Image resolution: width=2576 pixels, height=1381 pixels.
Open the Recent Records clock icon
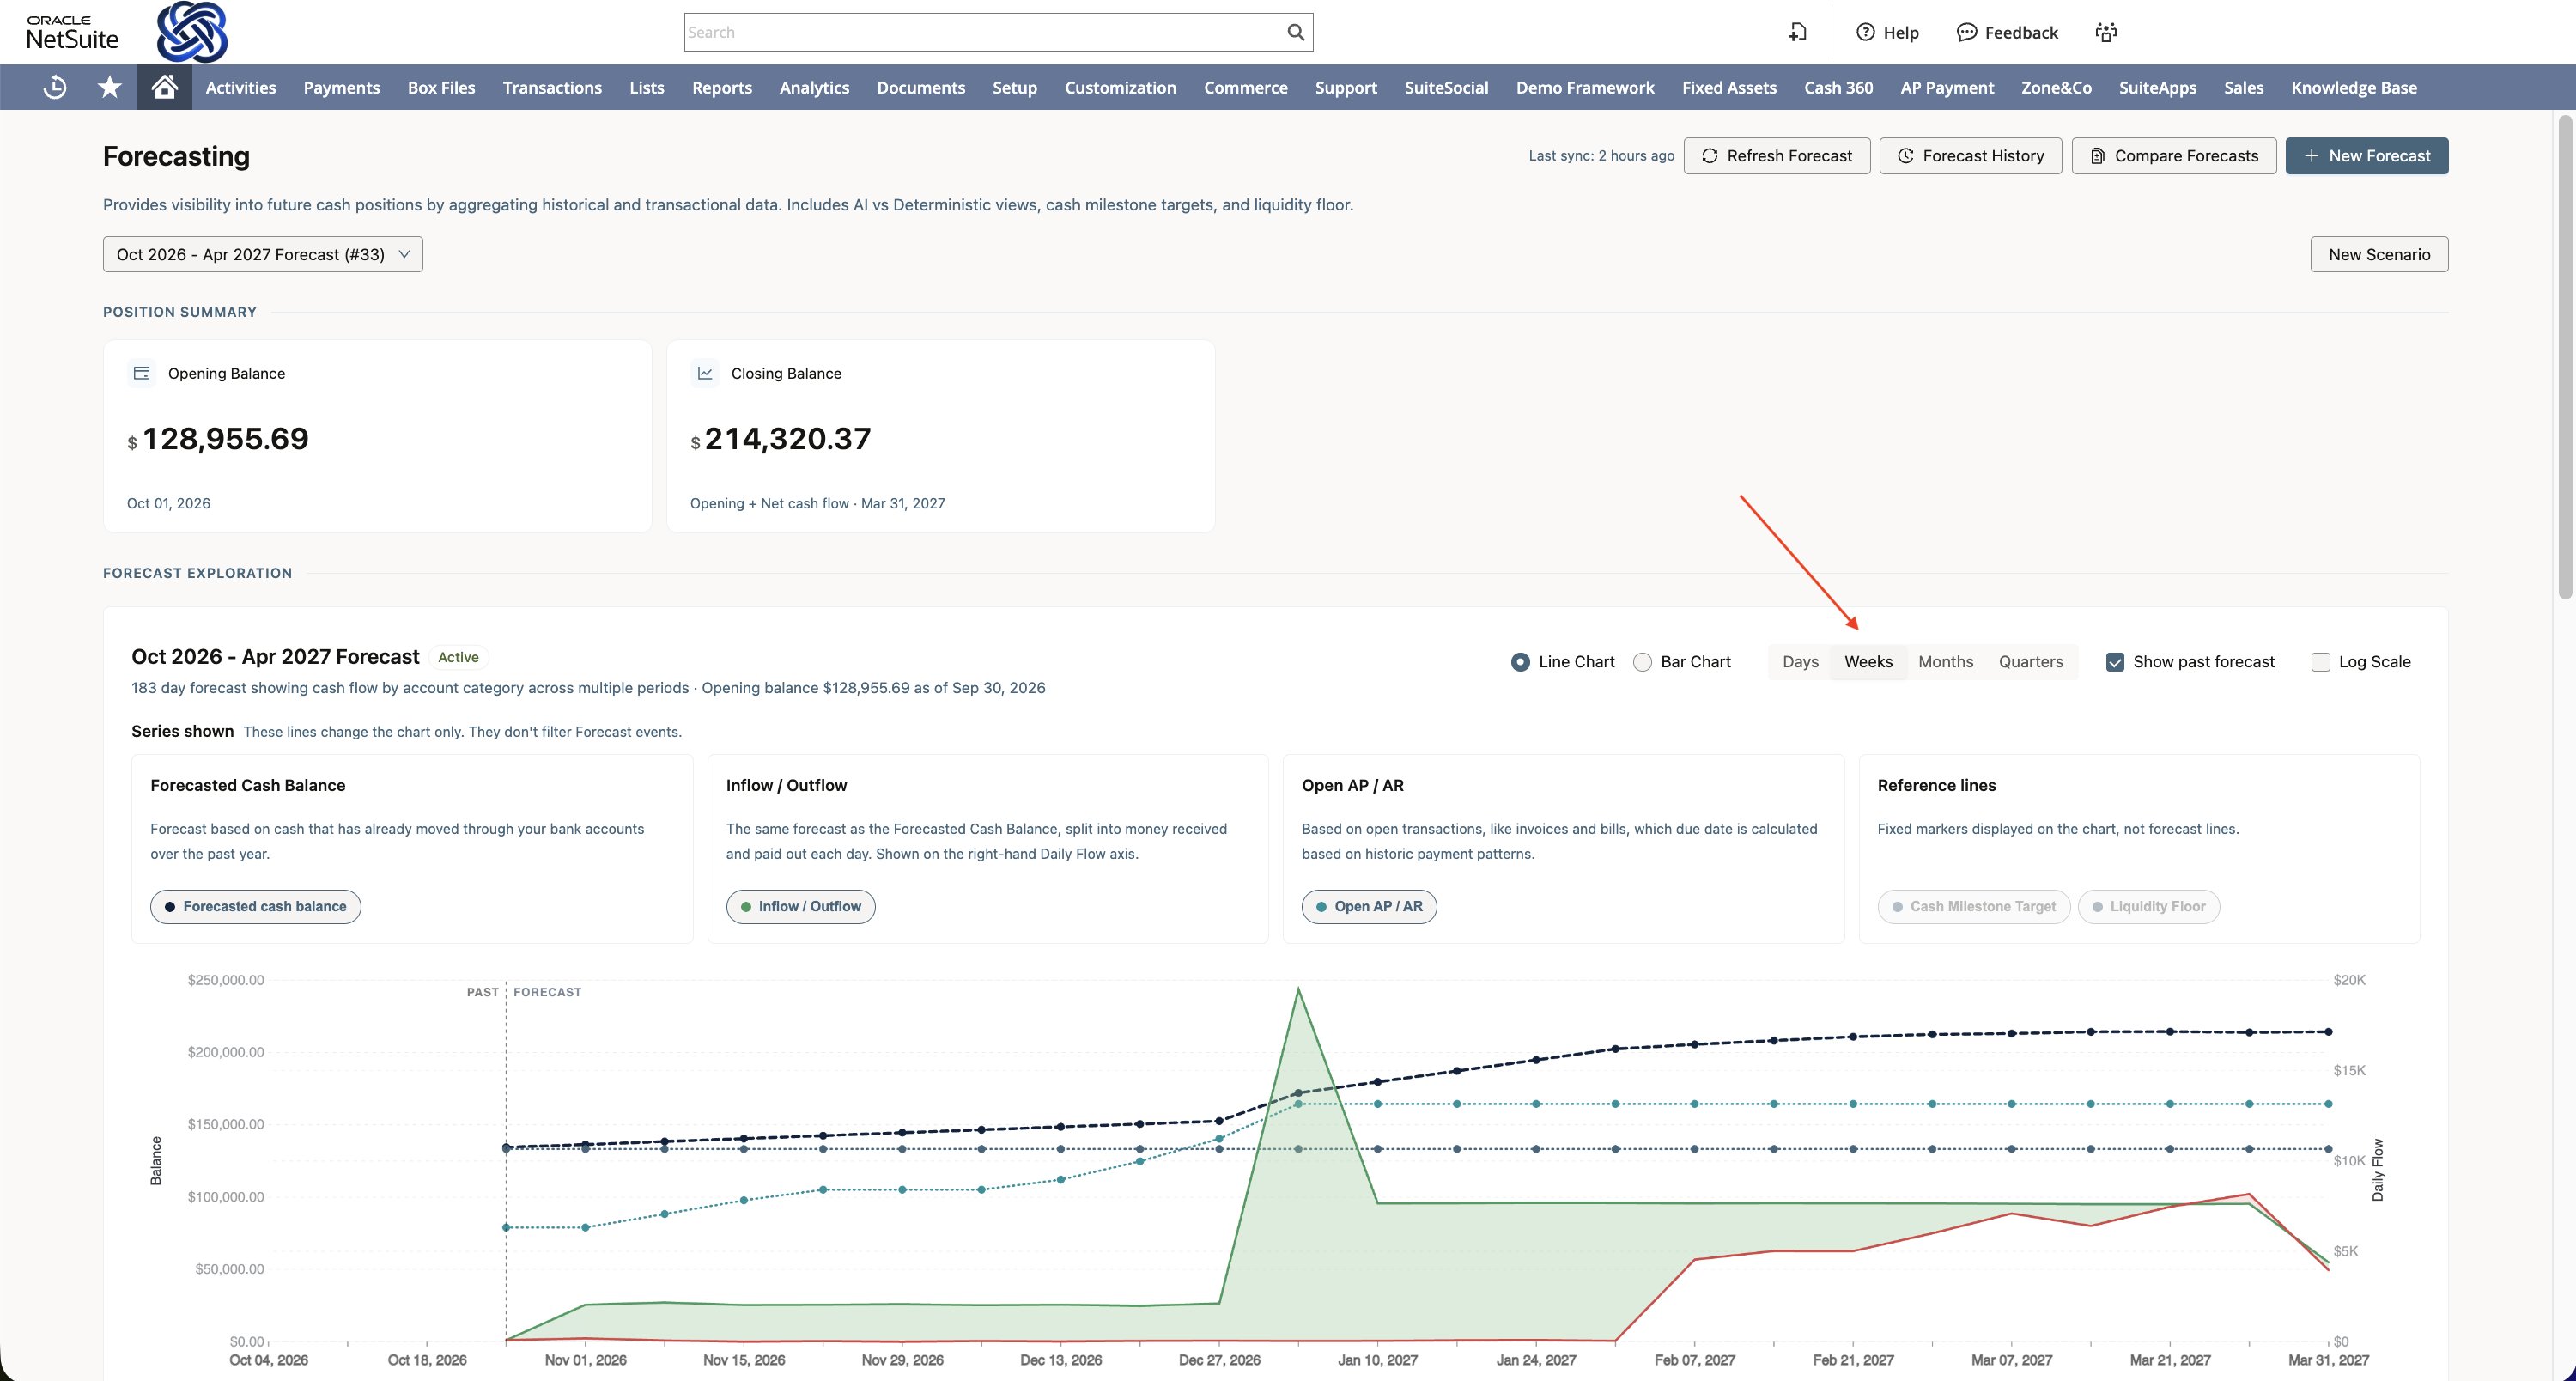click(55, 87)
